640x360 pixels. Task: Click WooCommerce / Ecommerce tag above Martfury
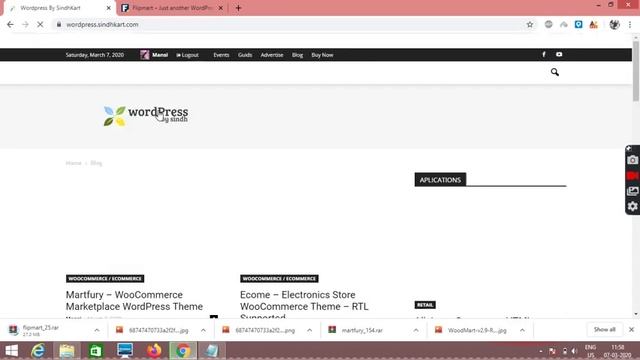tap(105, 279)
